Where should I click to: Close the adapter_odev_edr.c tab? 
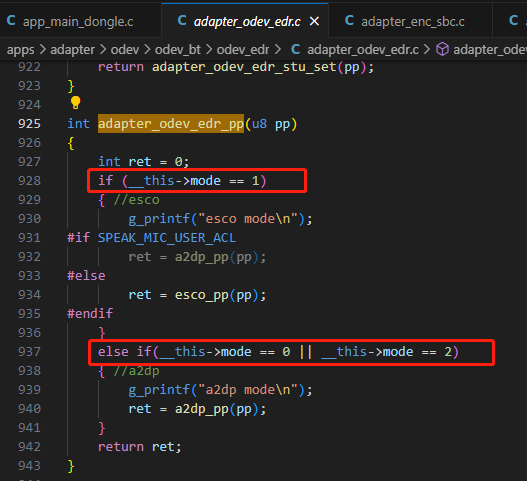coord(314,22)
